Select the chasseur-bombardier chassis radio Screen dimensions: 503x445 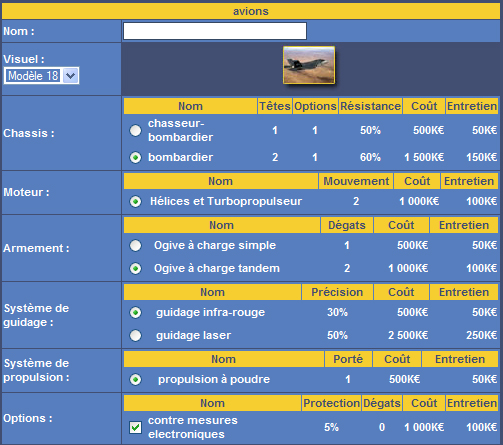pos(135,130)
